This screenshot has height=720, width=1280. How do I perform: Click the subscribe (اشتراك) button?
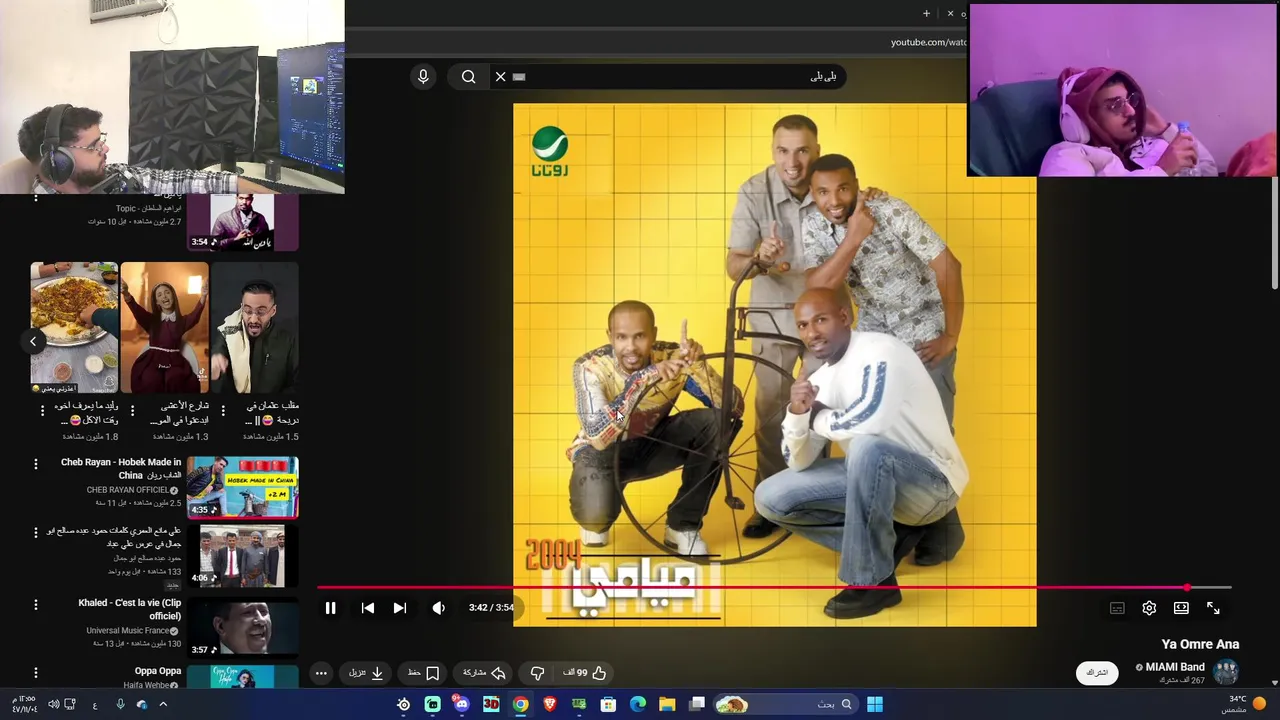point(1097,673)
